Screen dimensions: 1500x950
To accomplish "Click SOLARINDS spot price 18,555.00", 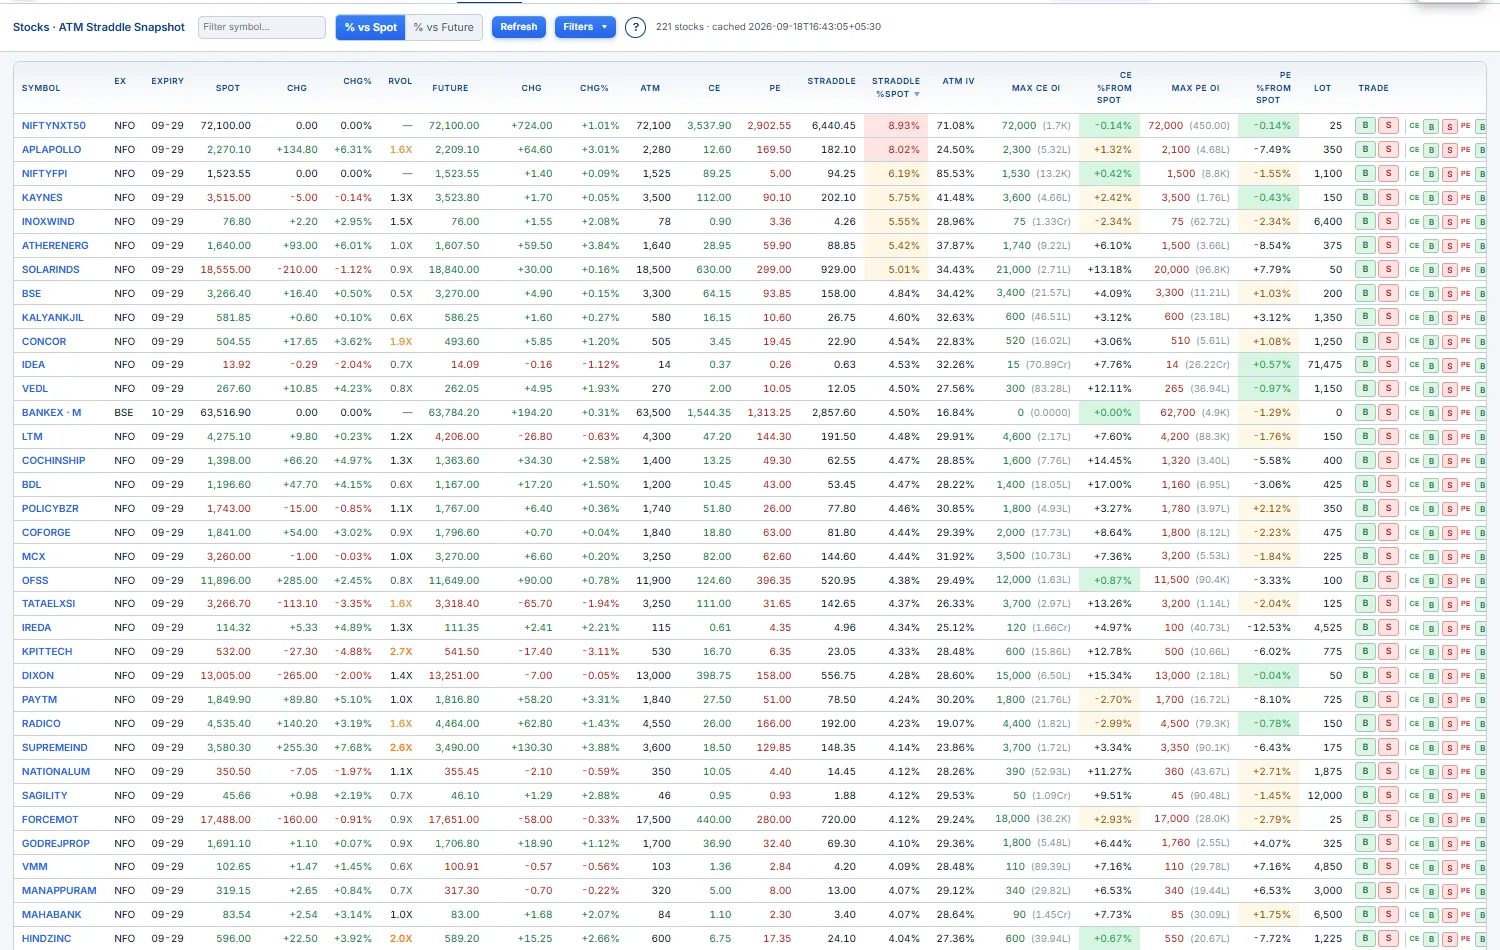I will pos(226,270).
